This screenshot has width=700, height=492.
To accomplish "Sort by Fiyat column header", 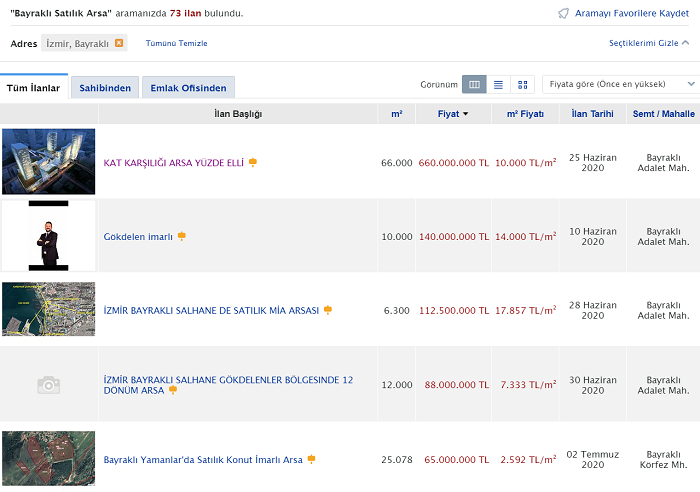I will (x=453, y=114).
